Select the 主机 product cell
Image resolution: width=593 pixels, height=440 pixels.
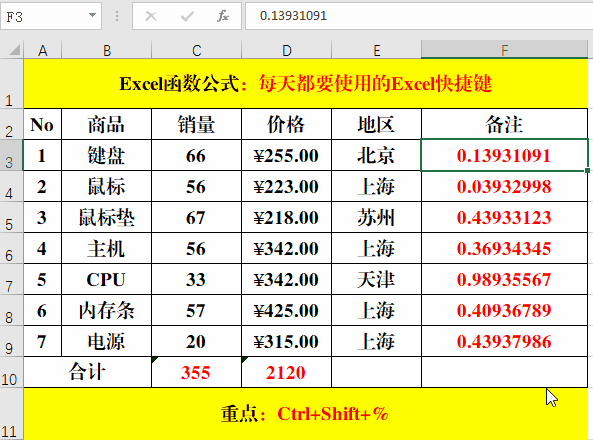click(x=107, y=248)
